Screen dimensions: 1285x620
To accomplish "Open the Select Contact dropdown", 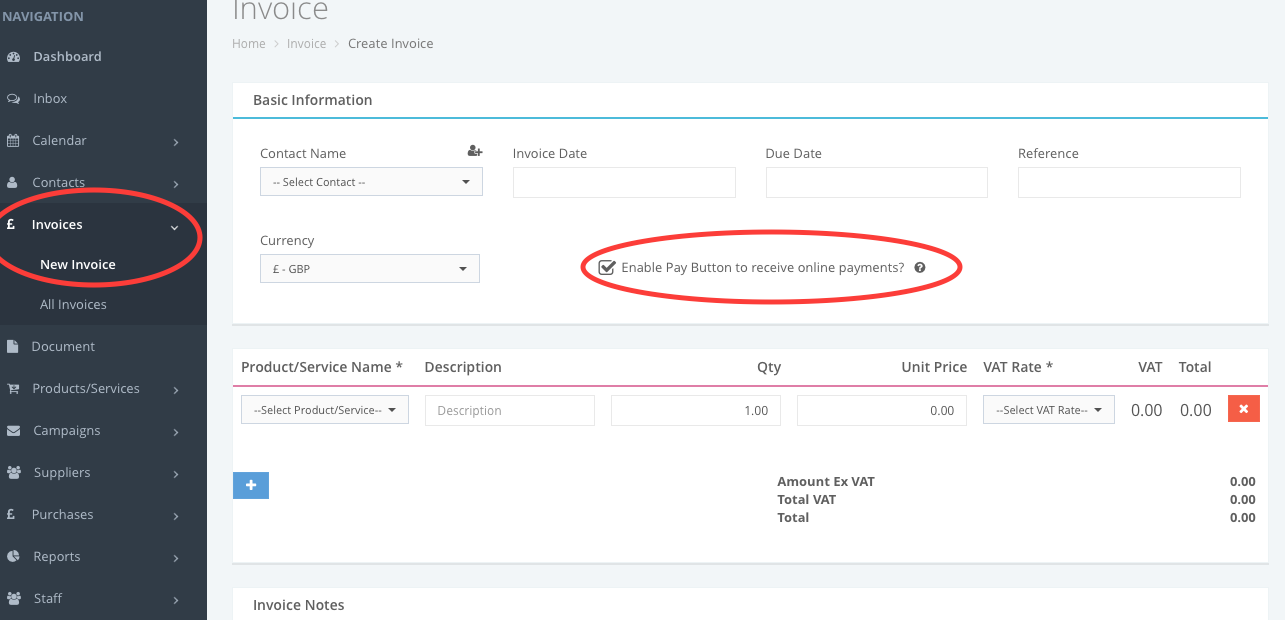I will point(371,182).
